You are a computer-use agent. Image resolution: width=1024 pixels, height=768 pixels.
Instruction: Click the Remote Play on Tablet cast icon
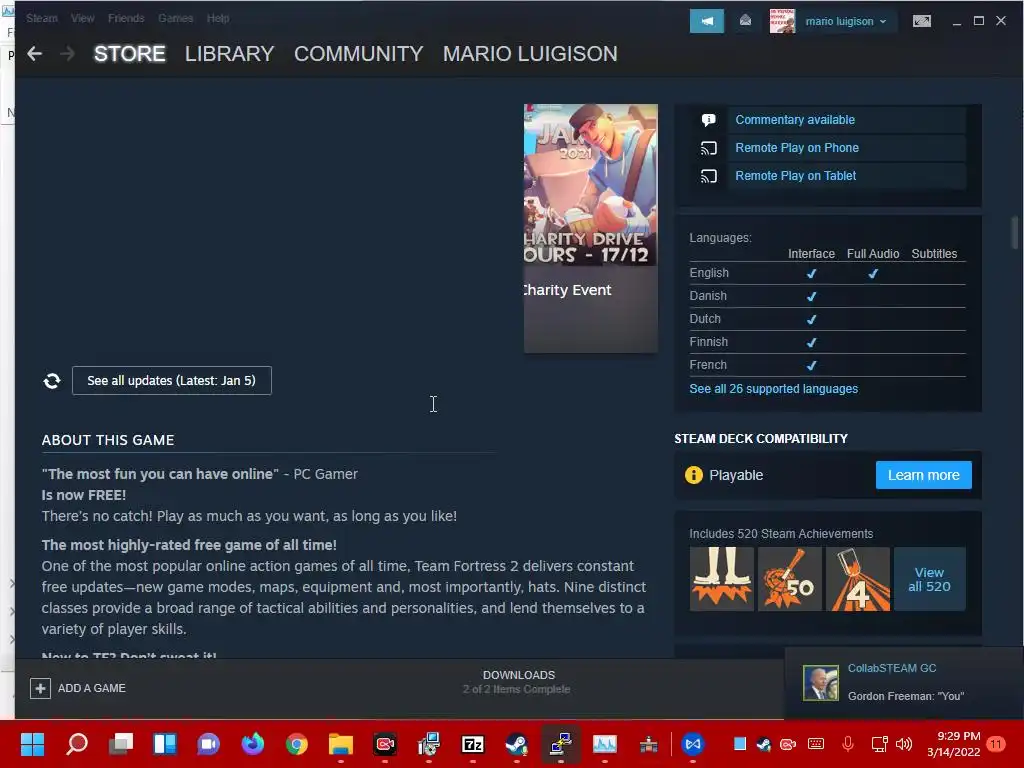coord(709,176)
